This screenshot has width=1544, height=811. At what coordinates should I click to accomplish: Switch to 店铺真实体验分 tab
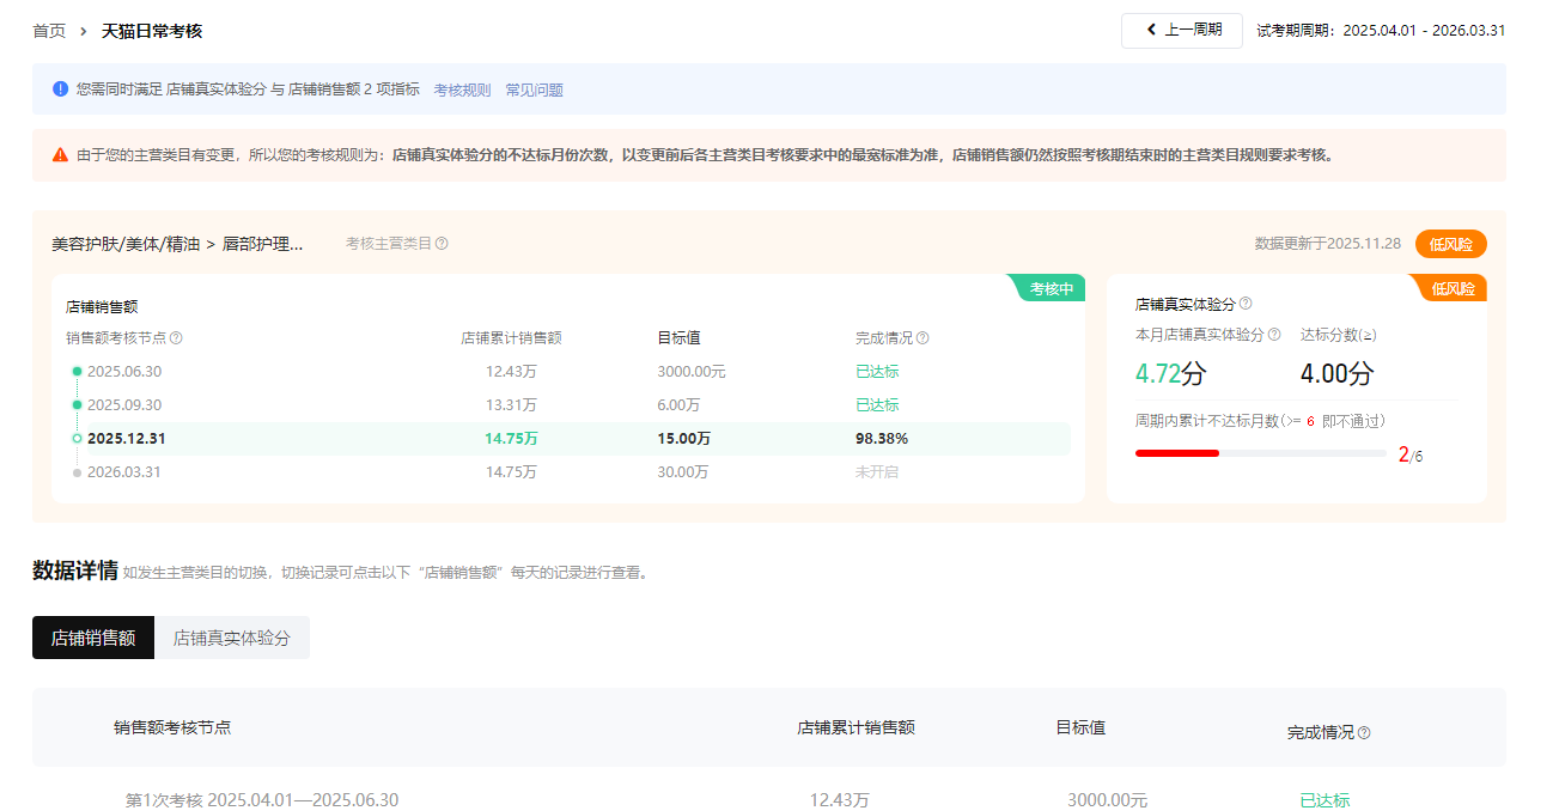click(232, 638)
